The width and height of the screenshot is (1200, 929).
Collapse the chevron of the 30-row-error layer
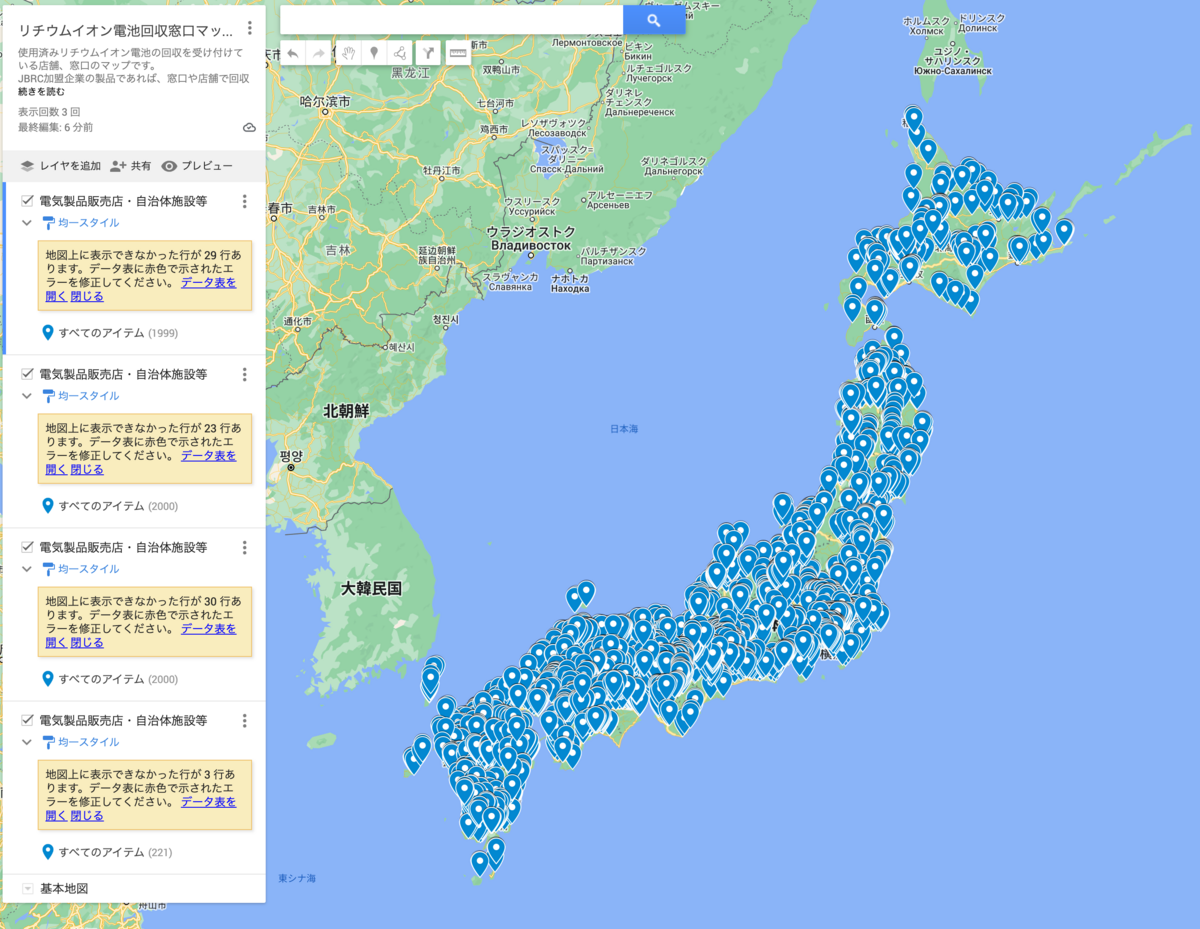click(x=27, y=569)
